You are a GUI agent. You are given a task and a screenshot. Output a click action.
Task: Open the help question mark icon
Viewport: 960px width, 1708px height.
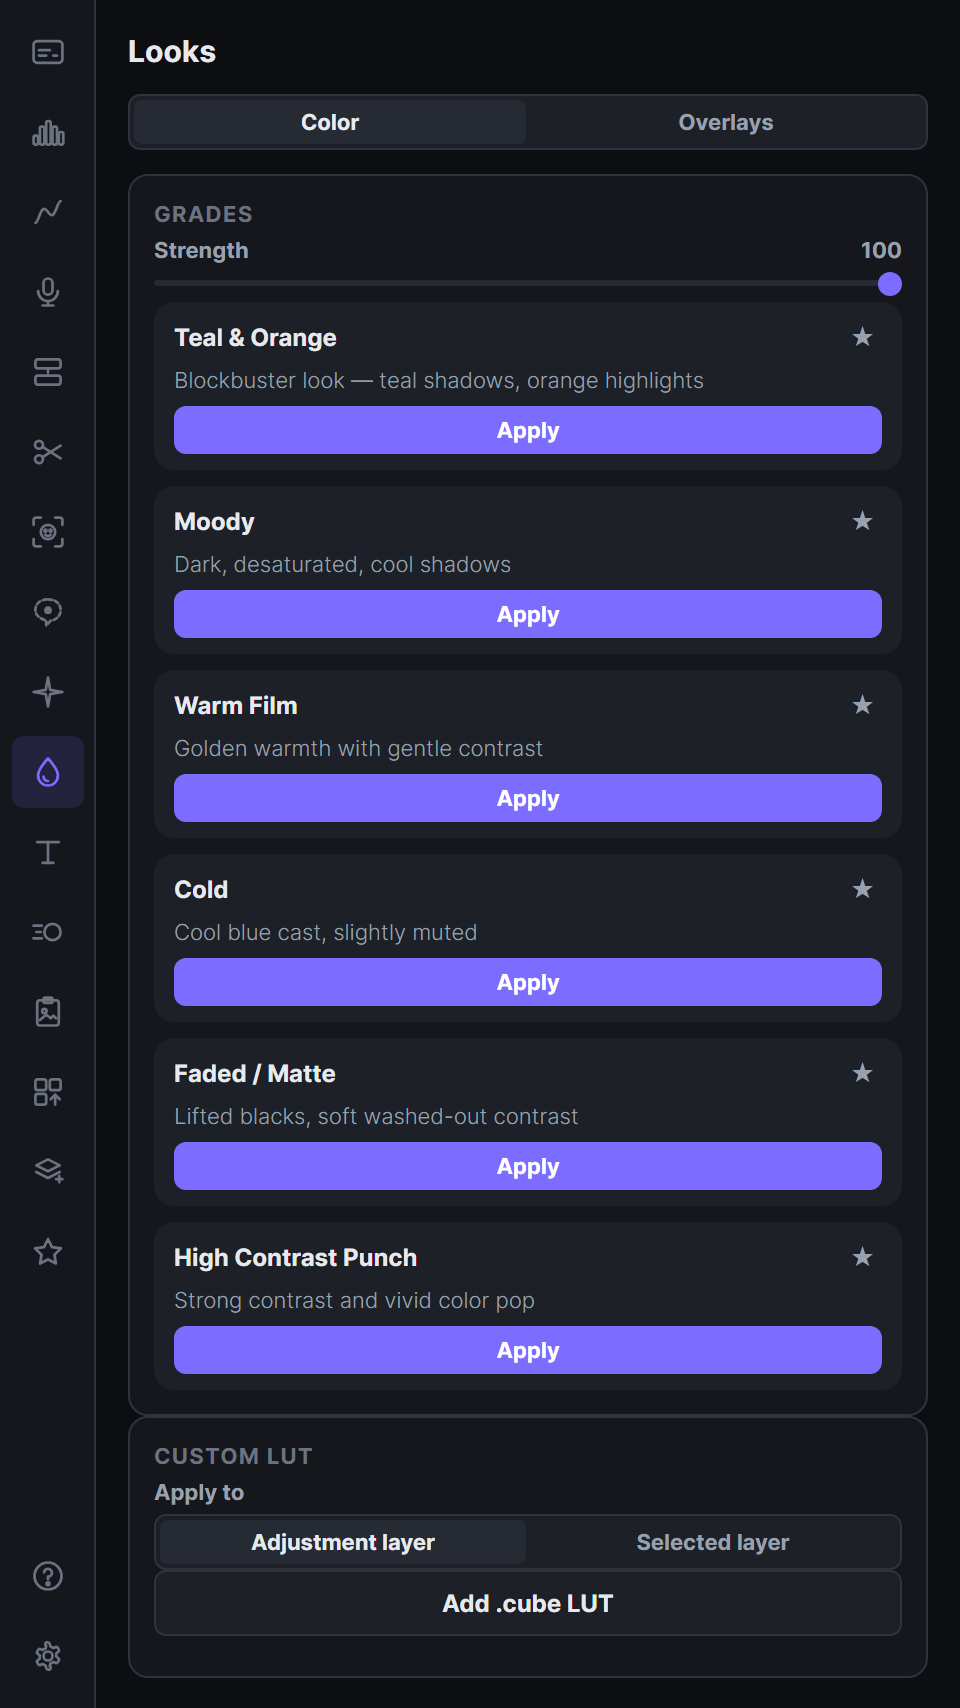tap(48, 1576)
